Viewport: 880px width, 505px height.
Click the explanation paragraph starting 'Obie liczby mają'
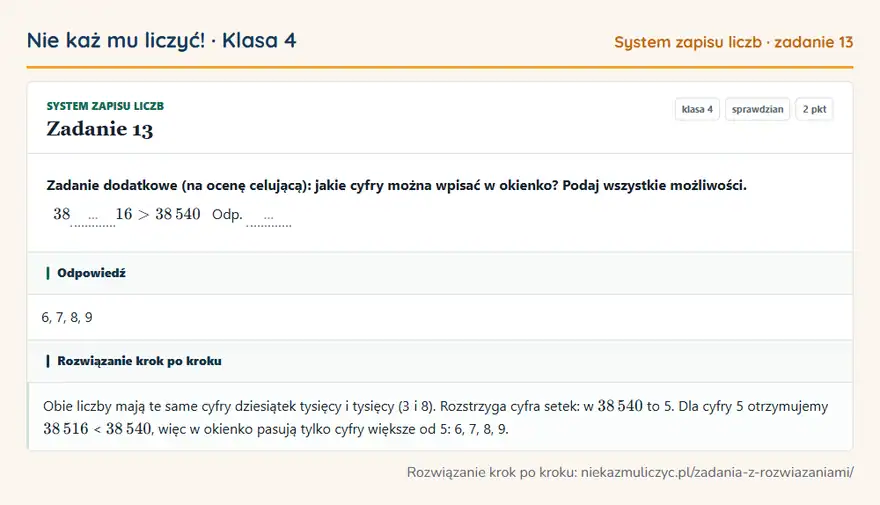click(x=436, y=417)
